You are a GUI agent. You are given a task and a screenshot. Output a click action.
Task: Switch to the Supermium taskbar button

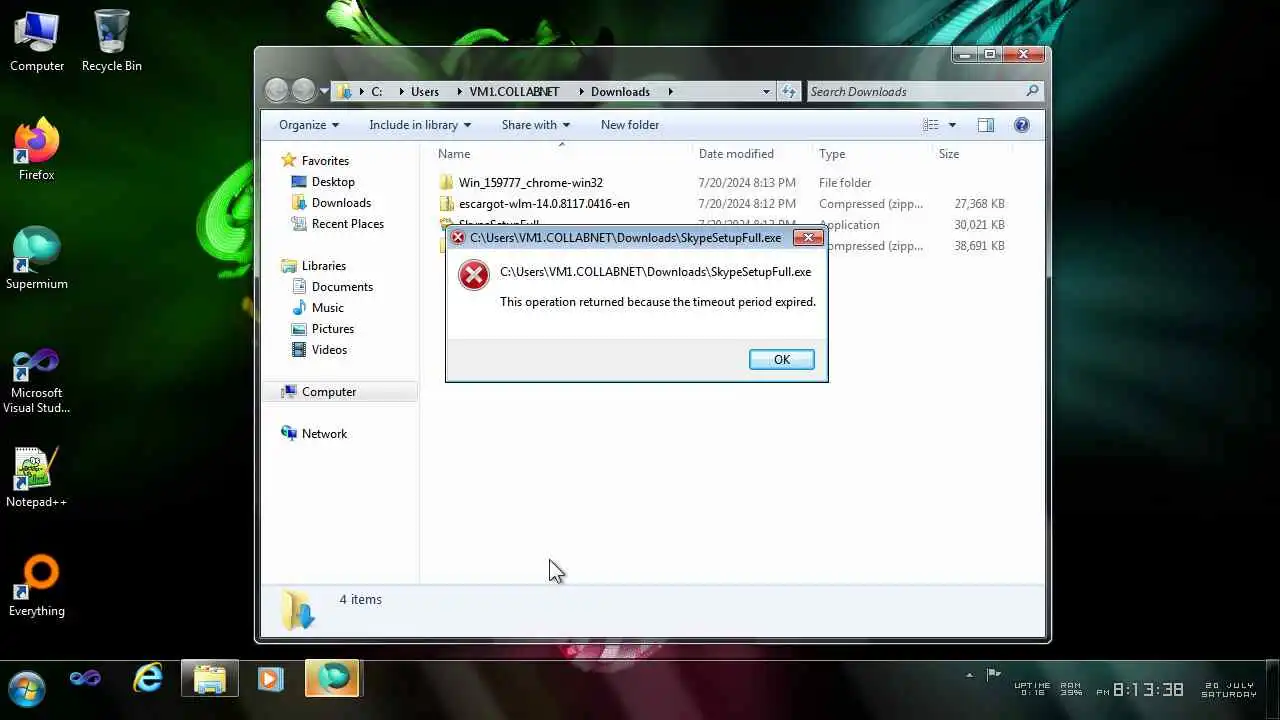[332, 679]
